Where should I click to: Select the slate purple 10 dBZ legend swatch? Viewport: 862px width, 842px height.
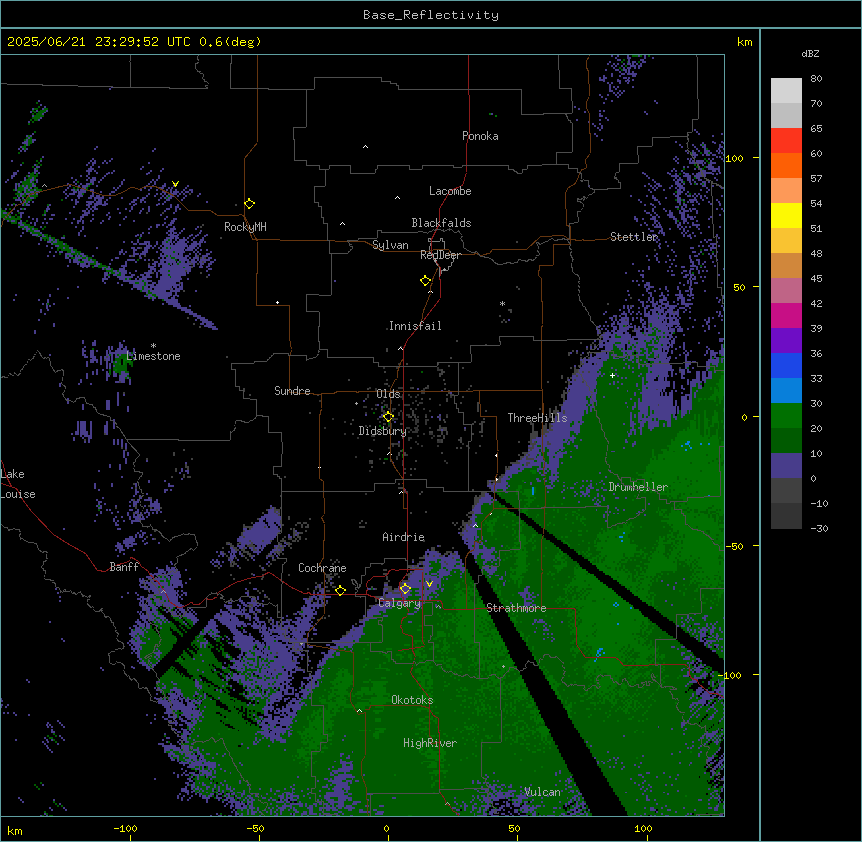(x=786, y=466)
